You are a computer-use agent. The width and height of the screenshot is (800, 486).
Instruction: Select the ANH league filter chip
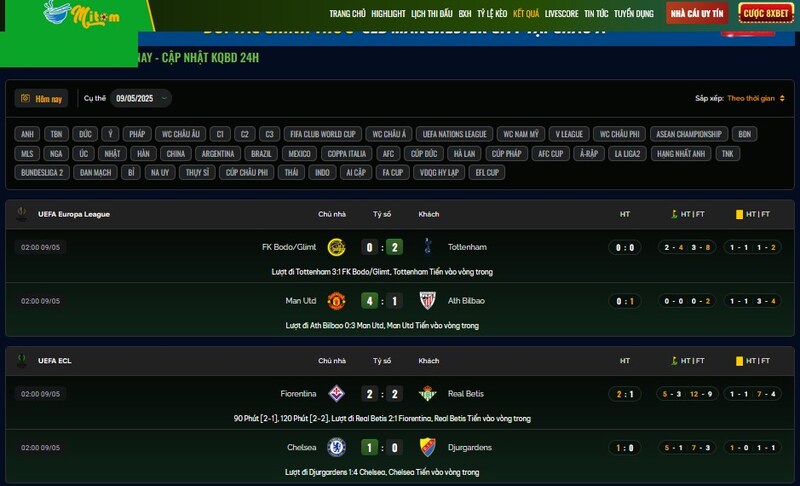[x=28, y=134]
